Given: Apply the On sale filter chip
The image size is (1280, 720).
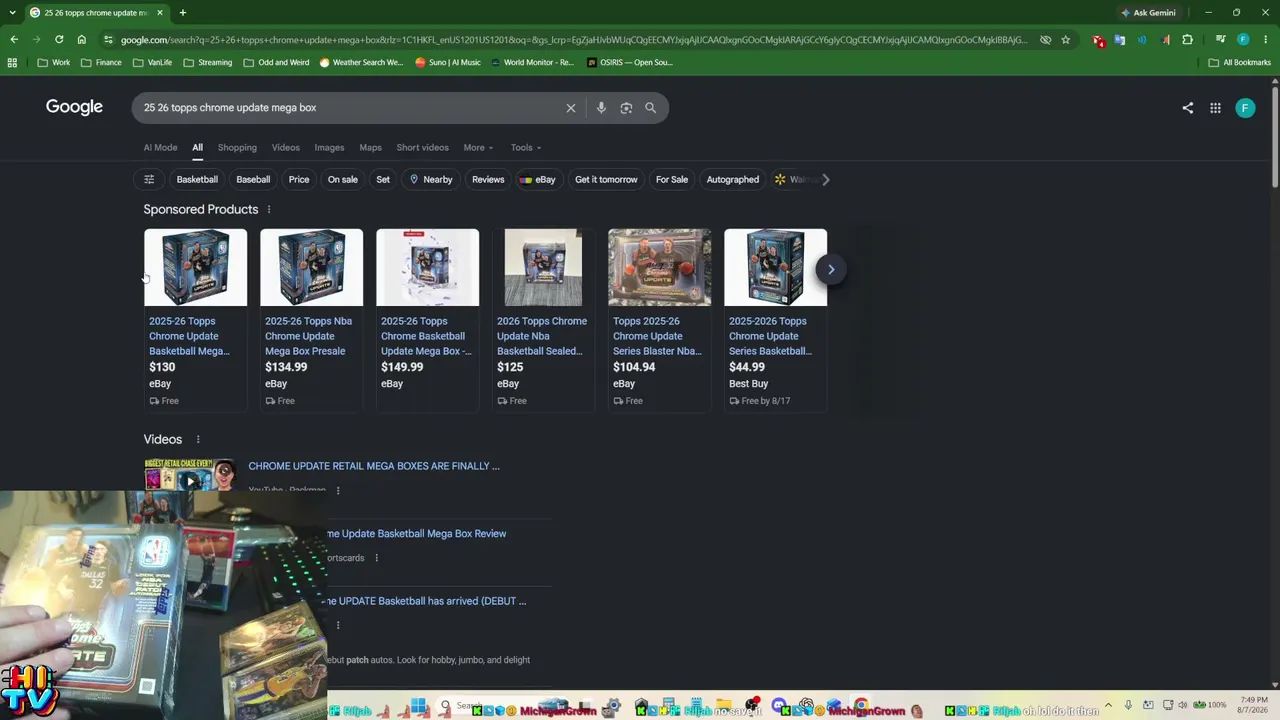Looking at the screenshot, I should (342, 180).
